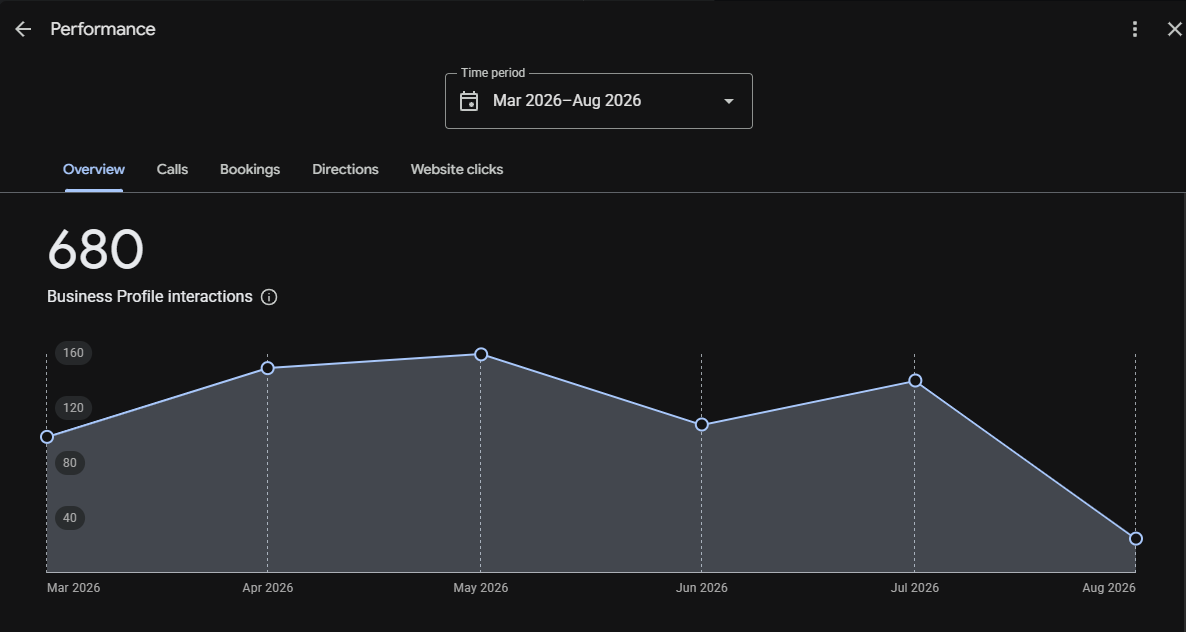
Task: Select the Overview tab
Action: [x=94, y=169]
